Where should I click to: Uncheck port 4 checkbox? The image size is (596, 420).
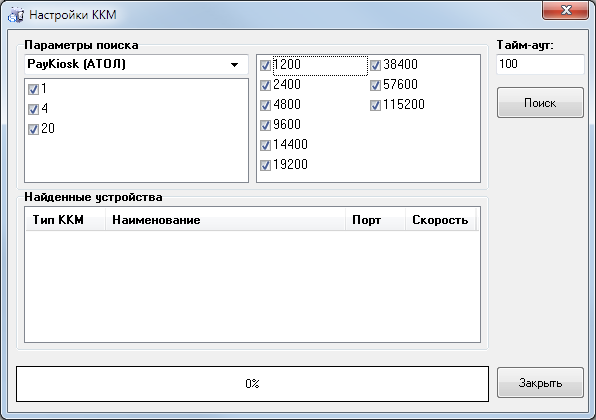[33, 109]
